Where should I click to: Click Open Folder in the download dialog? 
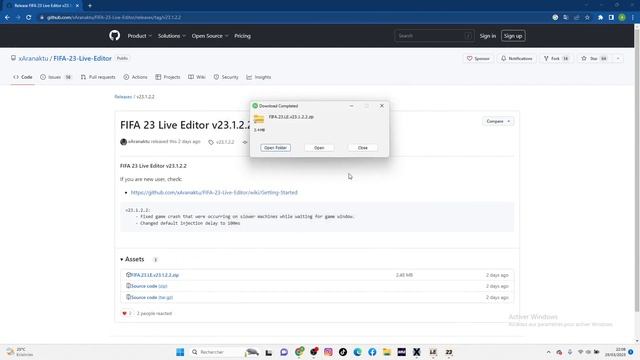tap(276, 148)
